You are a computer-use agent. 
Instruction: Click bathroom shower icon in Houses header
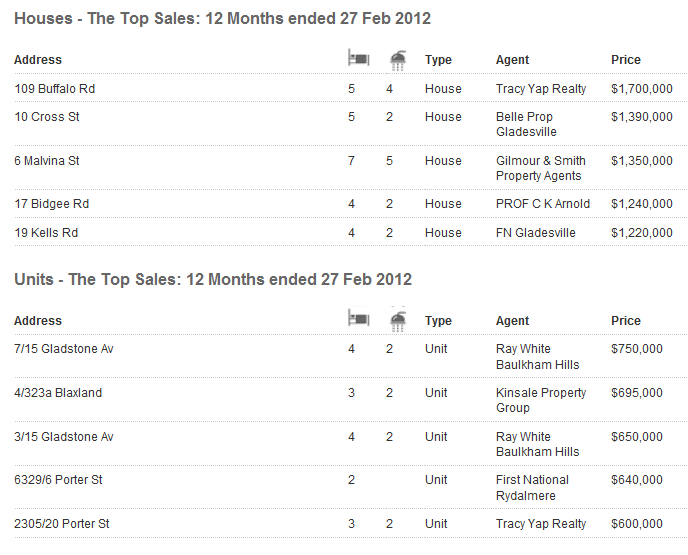pyautogui.click(x=398, y=60)
